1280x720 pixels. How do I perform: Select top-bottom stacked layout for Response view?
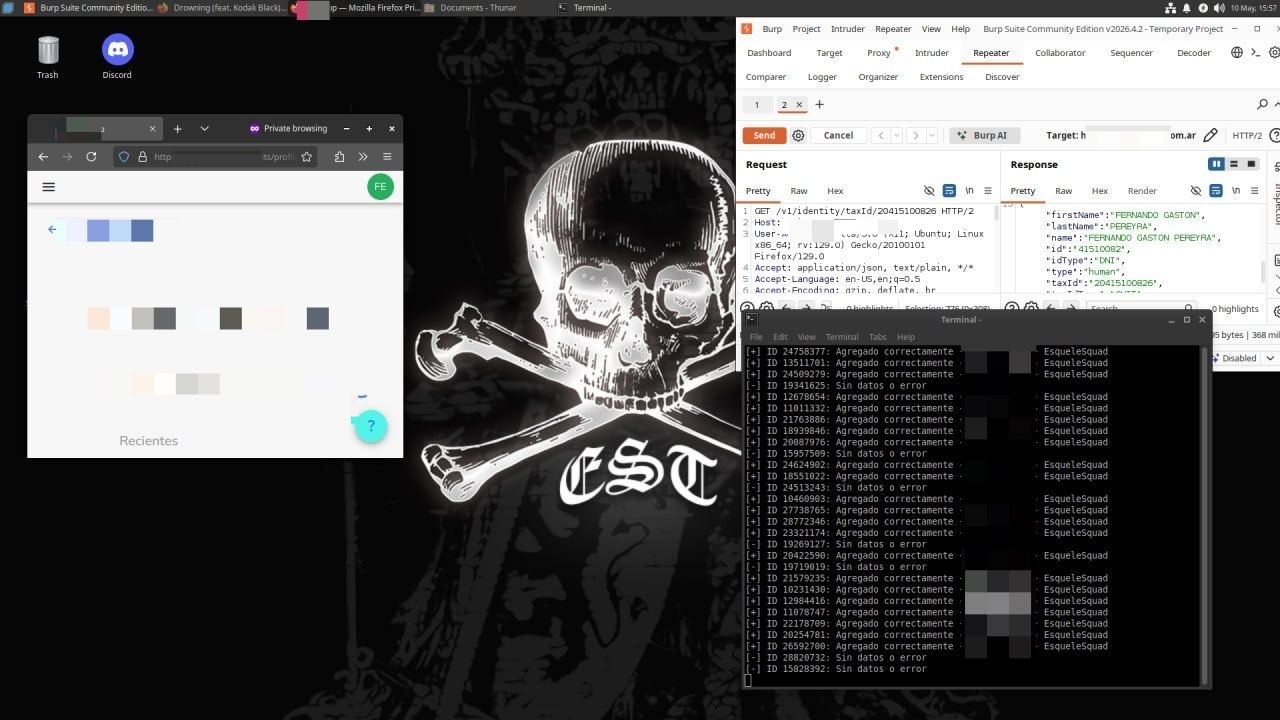click(x=1234, y=164)
